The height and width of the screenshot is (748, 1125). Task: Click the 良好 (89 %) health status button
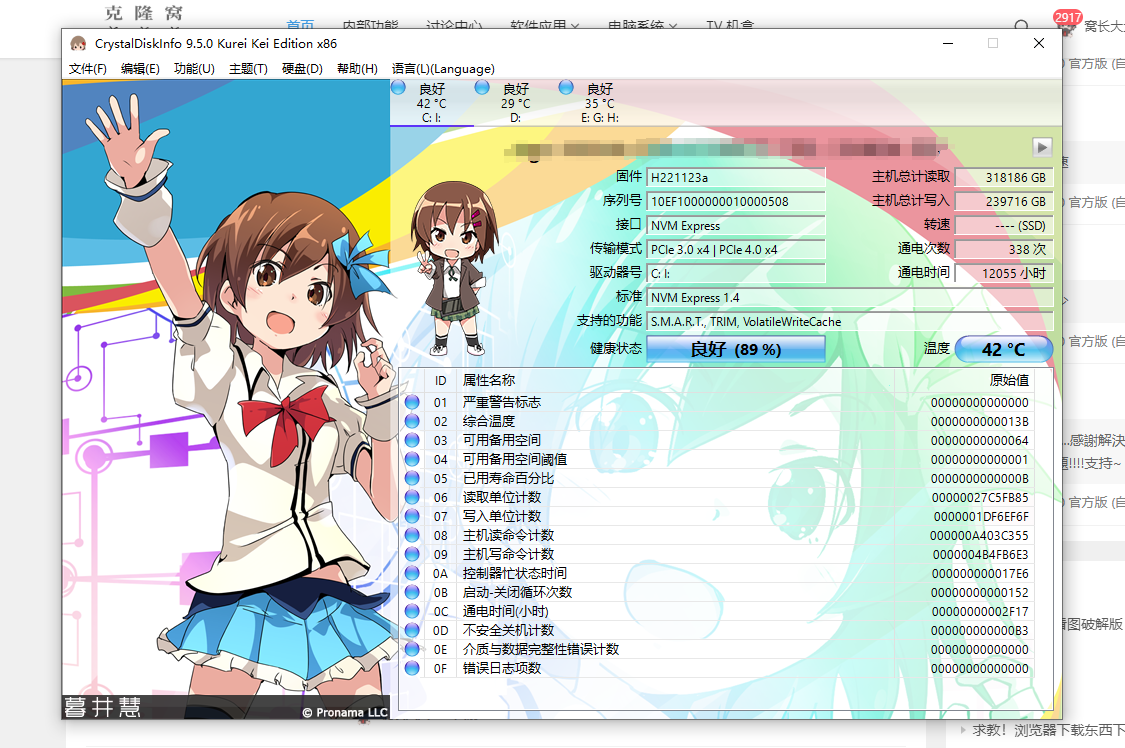(x=735, y=349)
